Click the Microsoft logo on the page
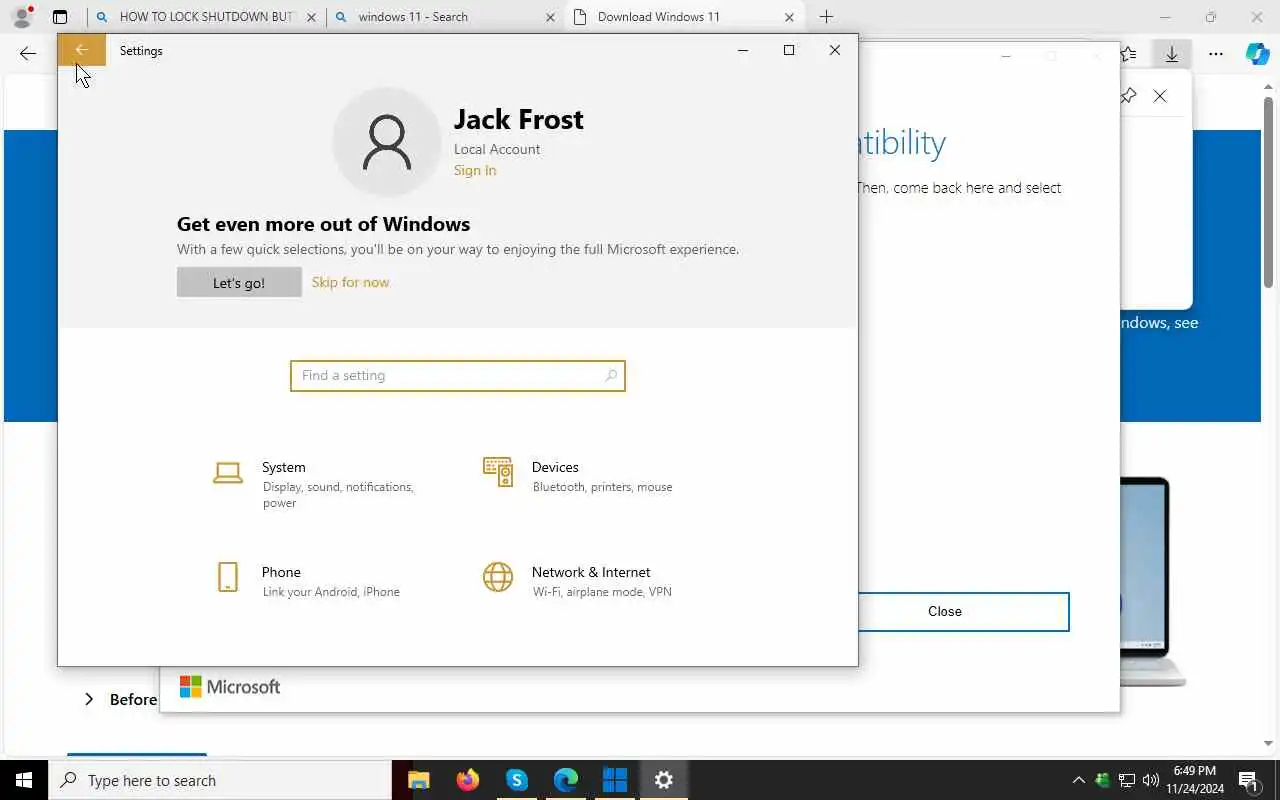This screenshot has height=800, width=1280. [x=230, y=687]
